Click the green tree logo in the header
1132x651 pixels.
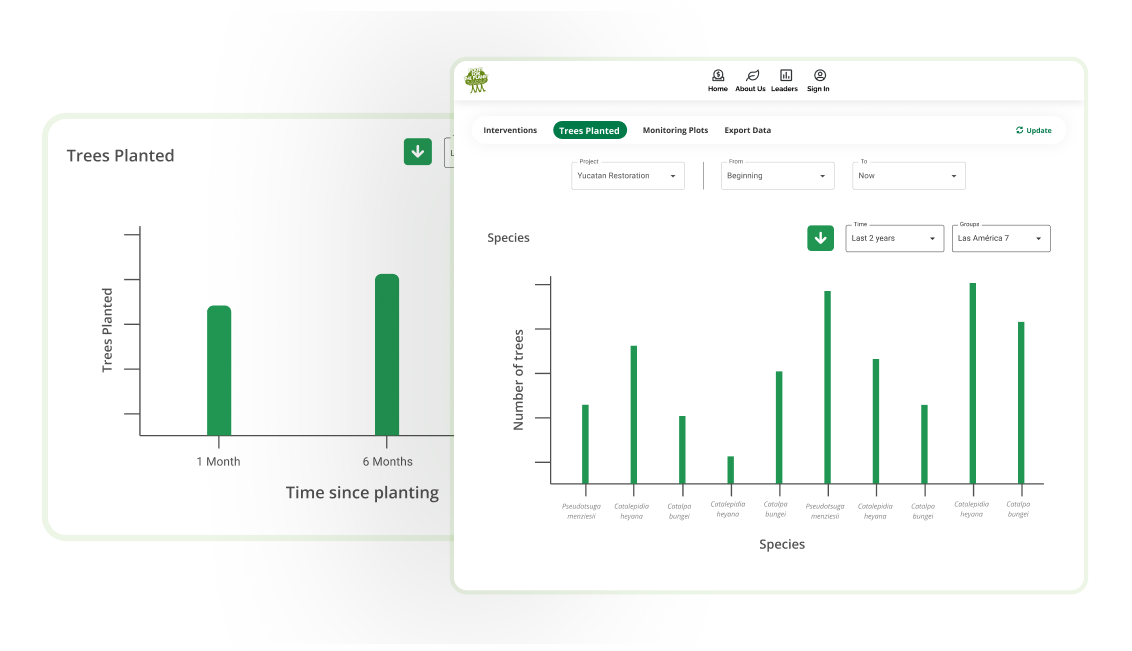tap(476, 80)
